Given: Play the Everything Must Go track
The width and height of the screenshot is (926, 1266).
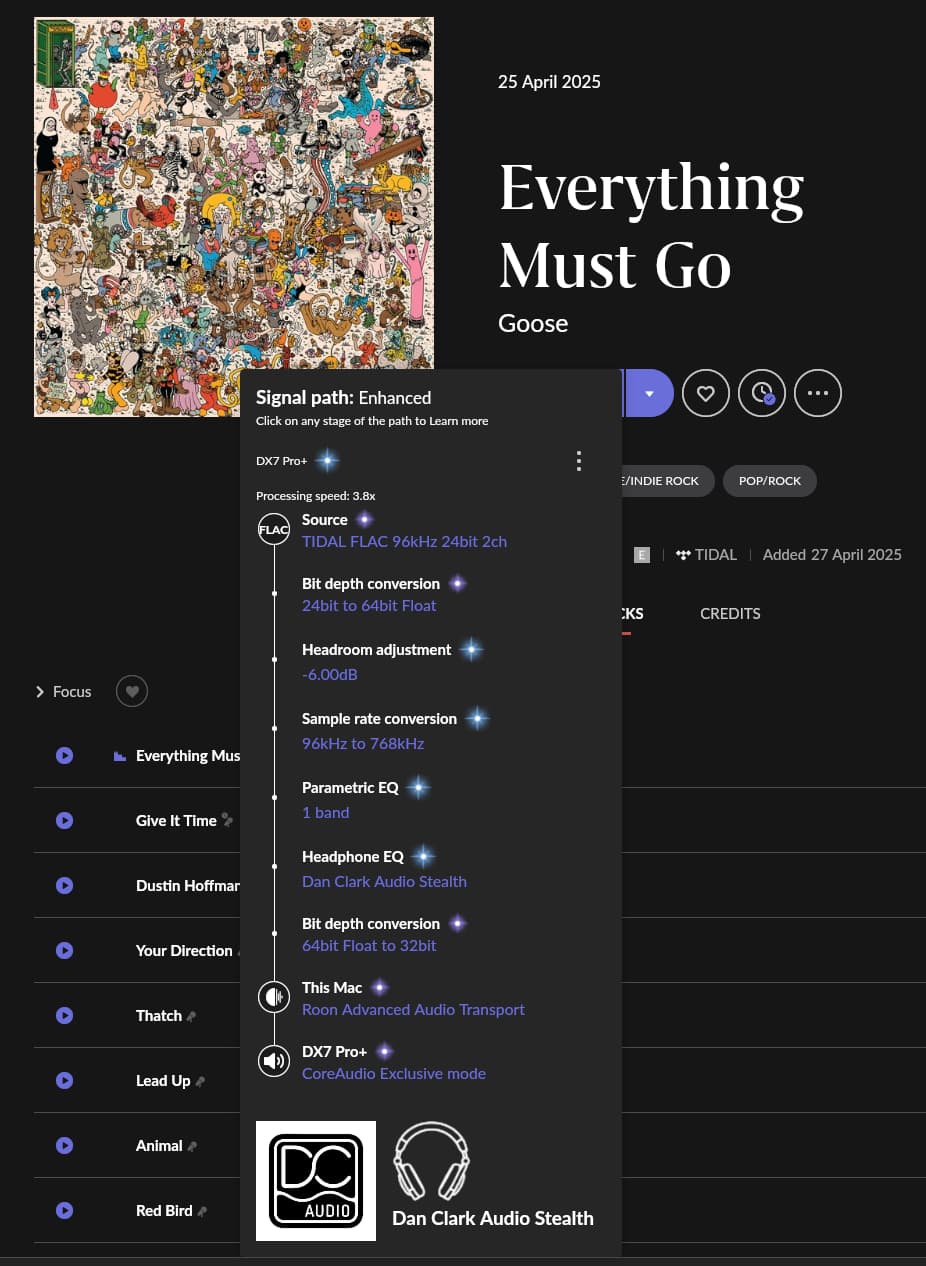Looking at the screenshot, I should 65,756.
